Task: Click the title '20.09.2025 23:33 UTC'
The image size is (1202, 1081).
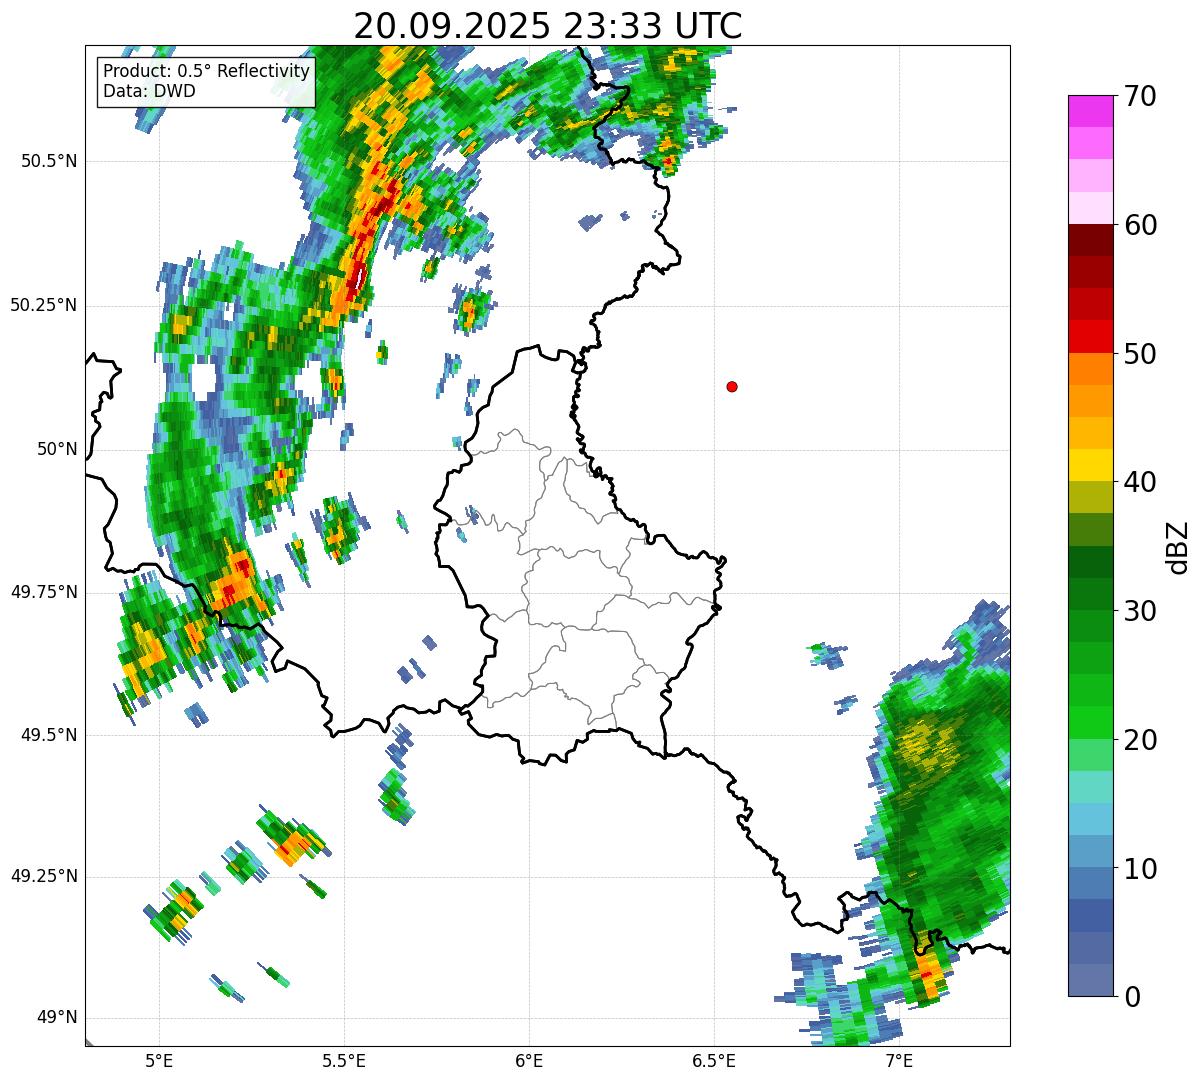Action: (x=548, y=25)
